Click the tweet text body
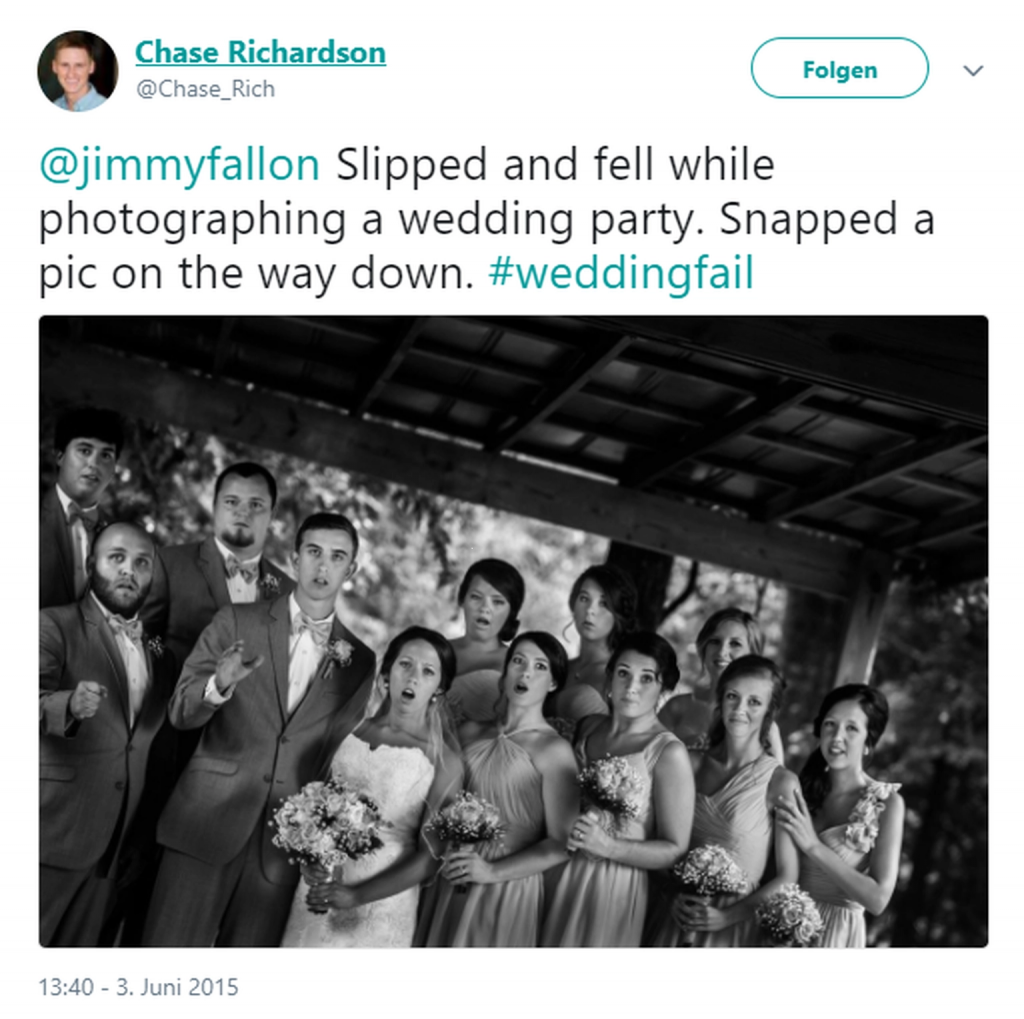 click(487, 219)
